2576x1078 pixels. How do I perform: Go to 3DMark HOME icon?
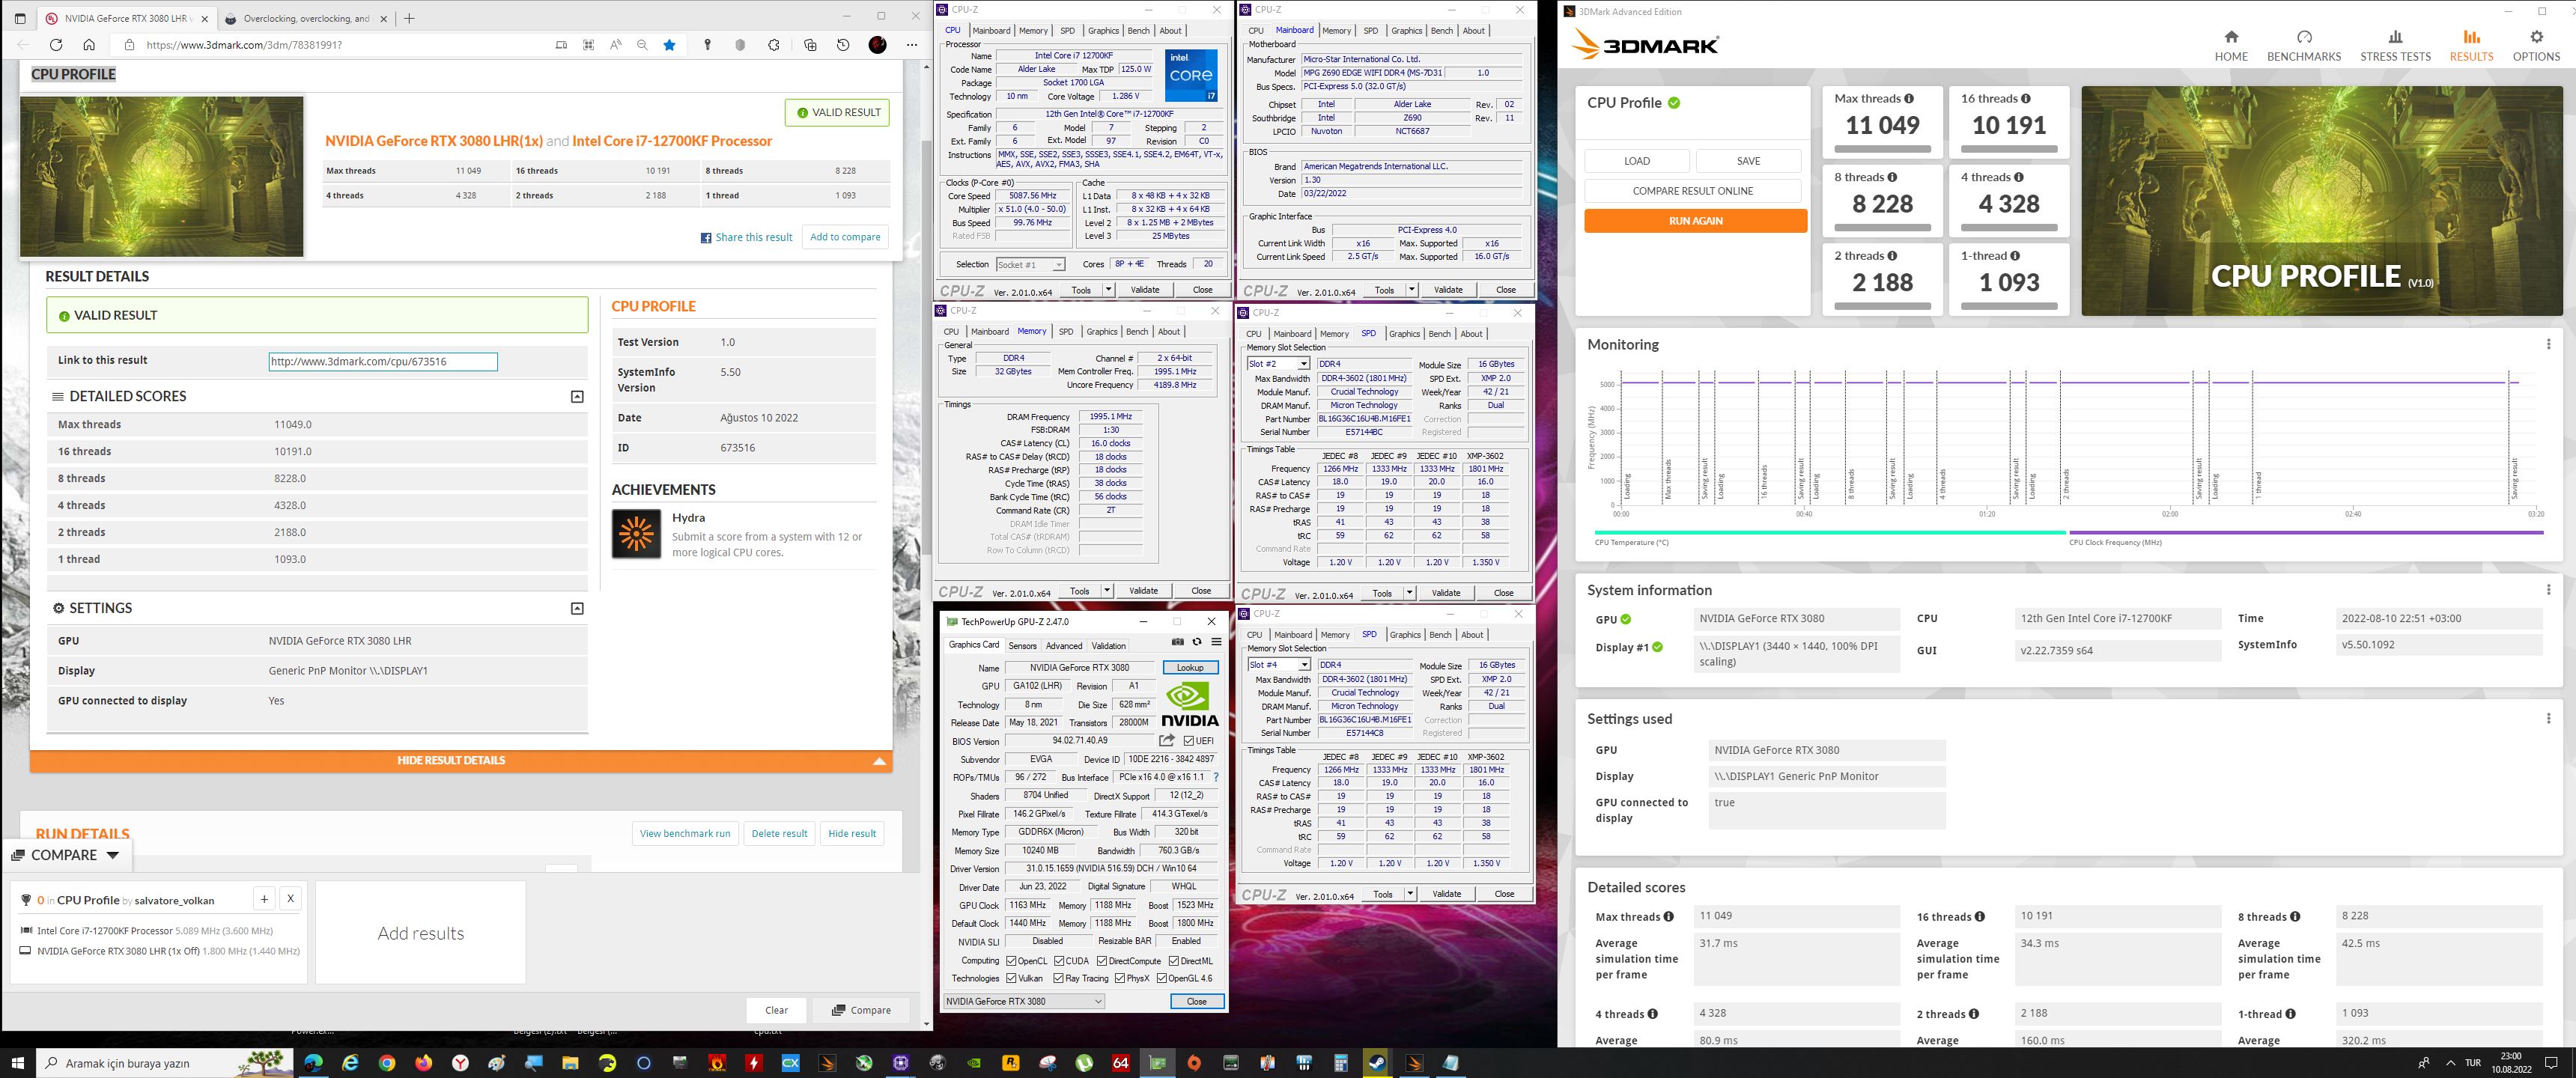click(x=2231, y=46)
